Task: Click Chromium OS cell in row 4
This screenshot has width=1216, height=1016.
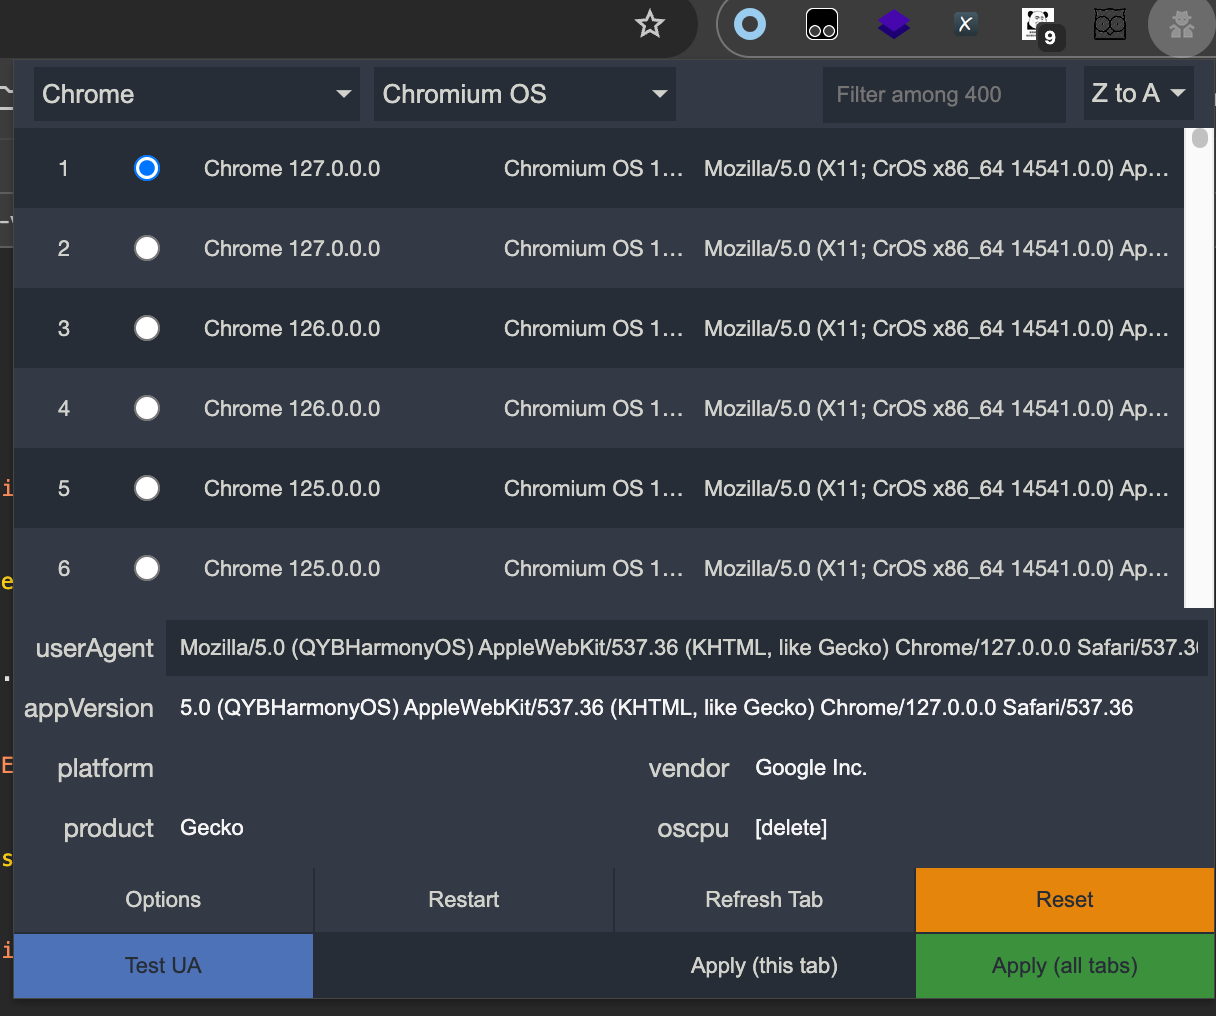Action: coord(593,408)
